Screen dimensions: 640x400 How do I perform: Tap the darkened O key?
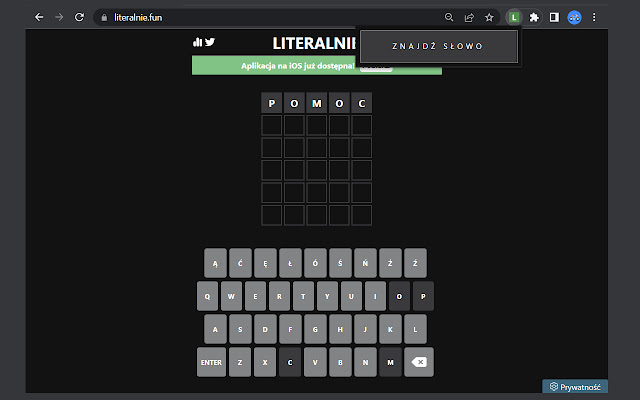pos(399,296)
